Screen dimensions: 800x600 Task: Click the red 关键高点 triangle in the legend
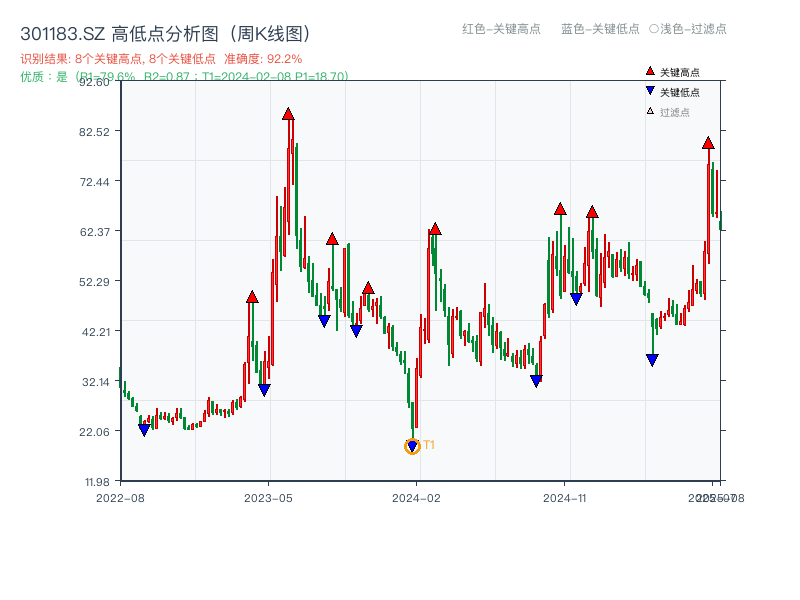click(648, 71)
